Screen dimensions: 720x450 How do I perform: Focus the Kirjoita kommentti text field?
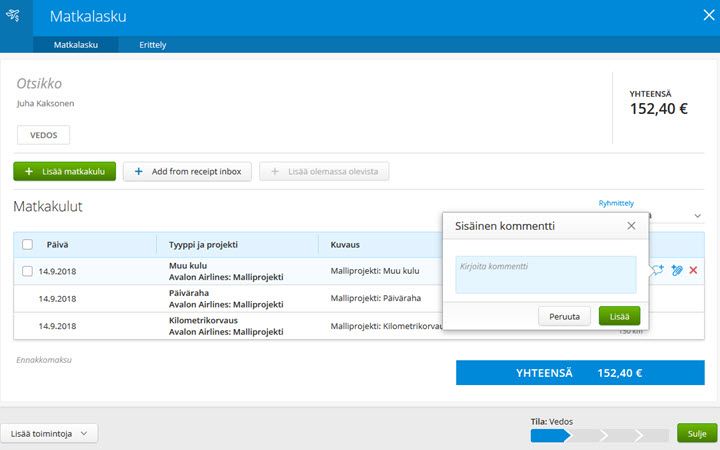[546, 275]
